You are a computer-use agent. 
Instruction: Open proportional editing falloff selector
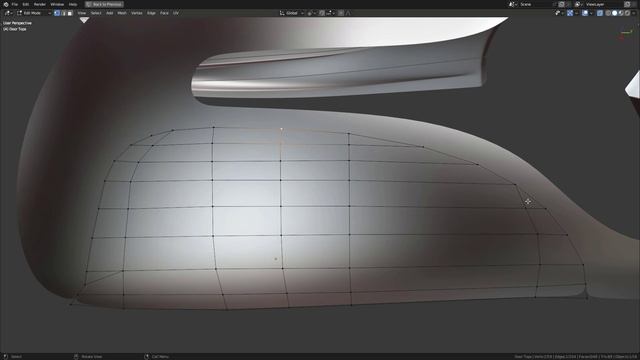pos(348,13)
